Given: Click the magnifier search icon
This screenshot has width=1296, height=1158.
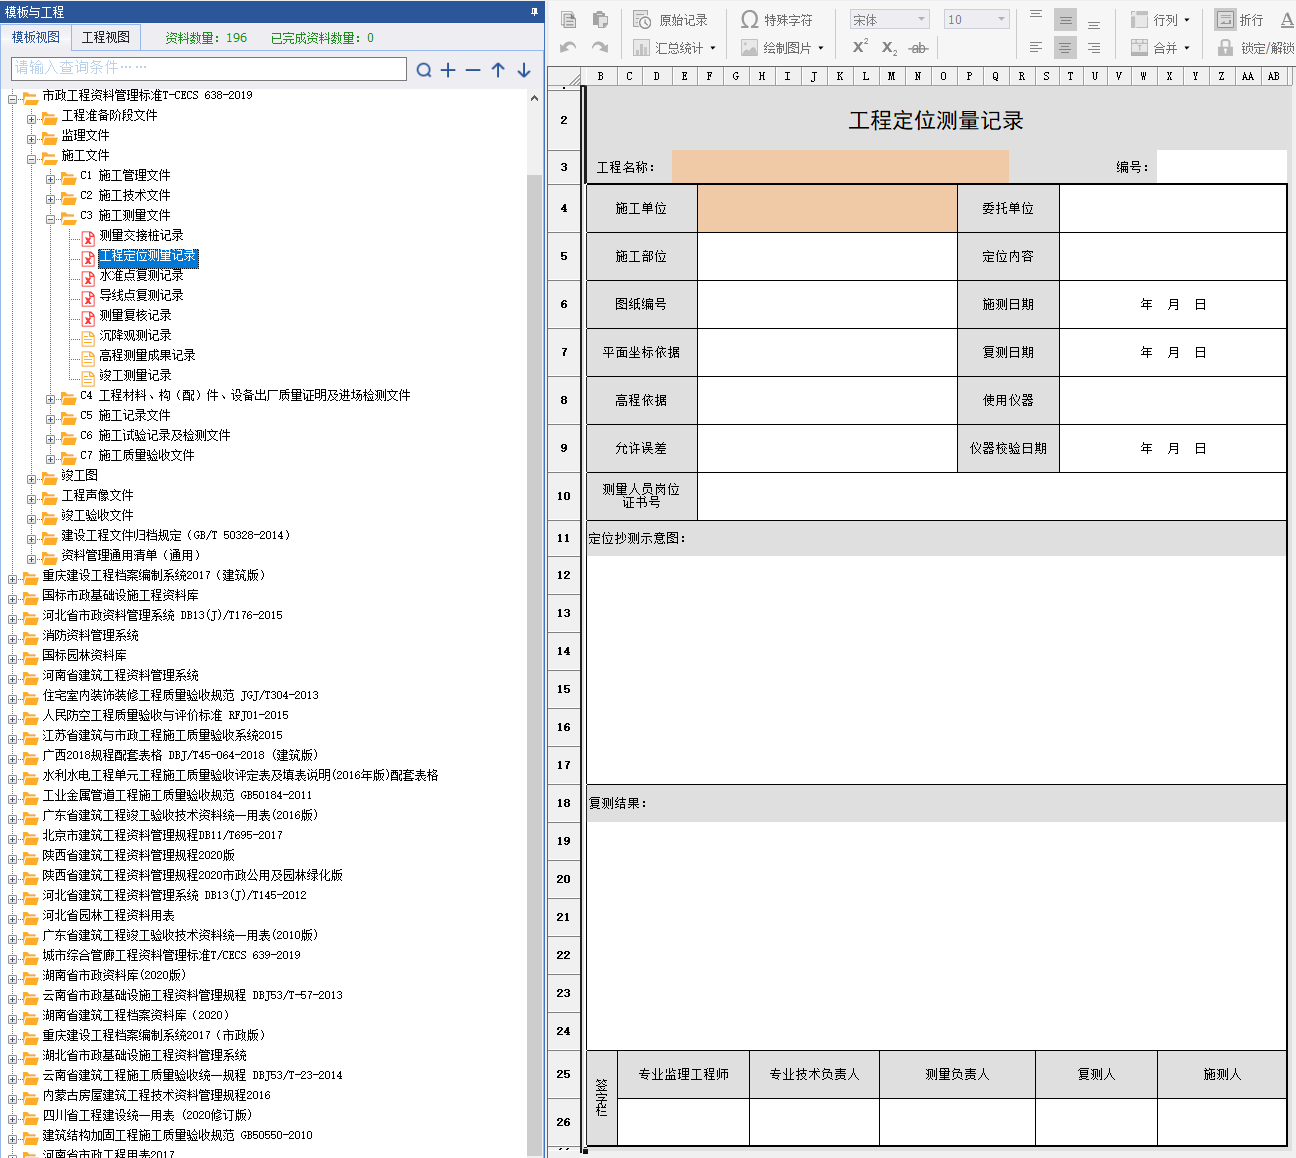Looking at the screenshot, I should tap(424, 70).
